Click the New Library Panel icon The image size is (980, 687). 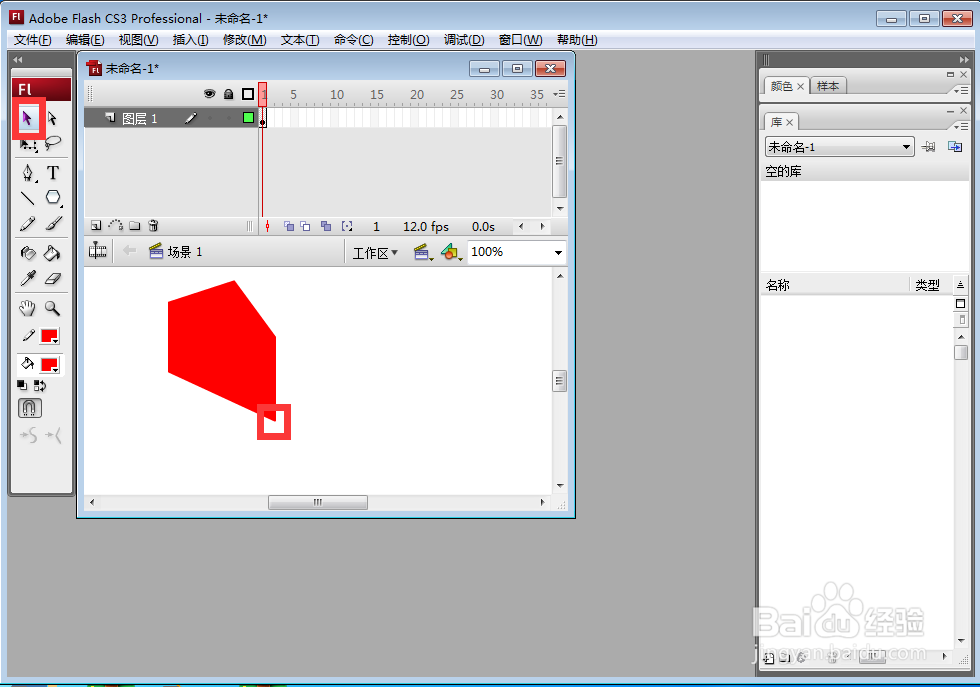(955, 147)
